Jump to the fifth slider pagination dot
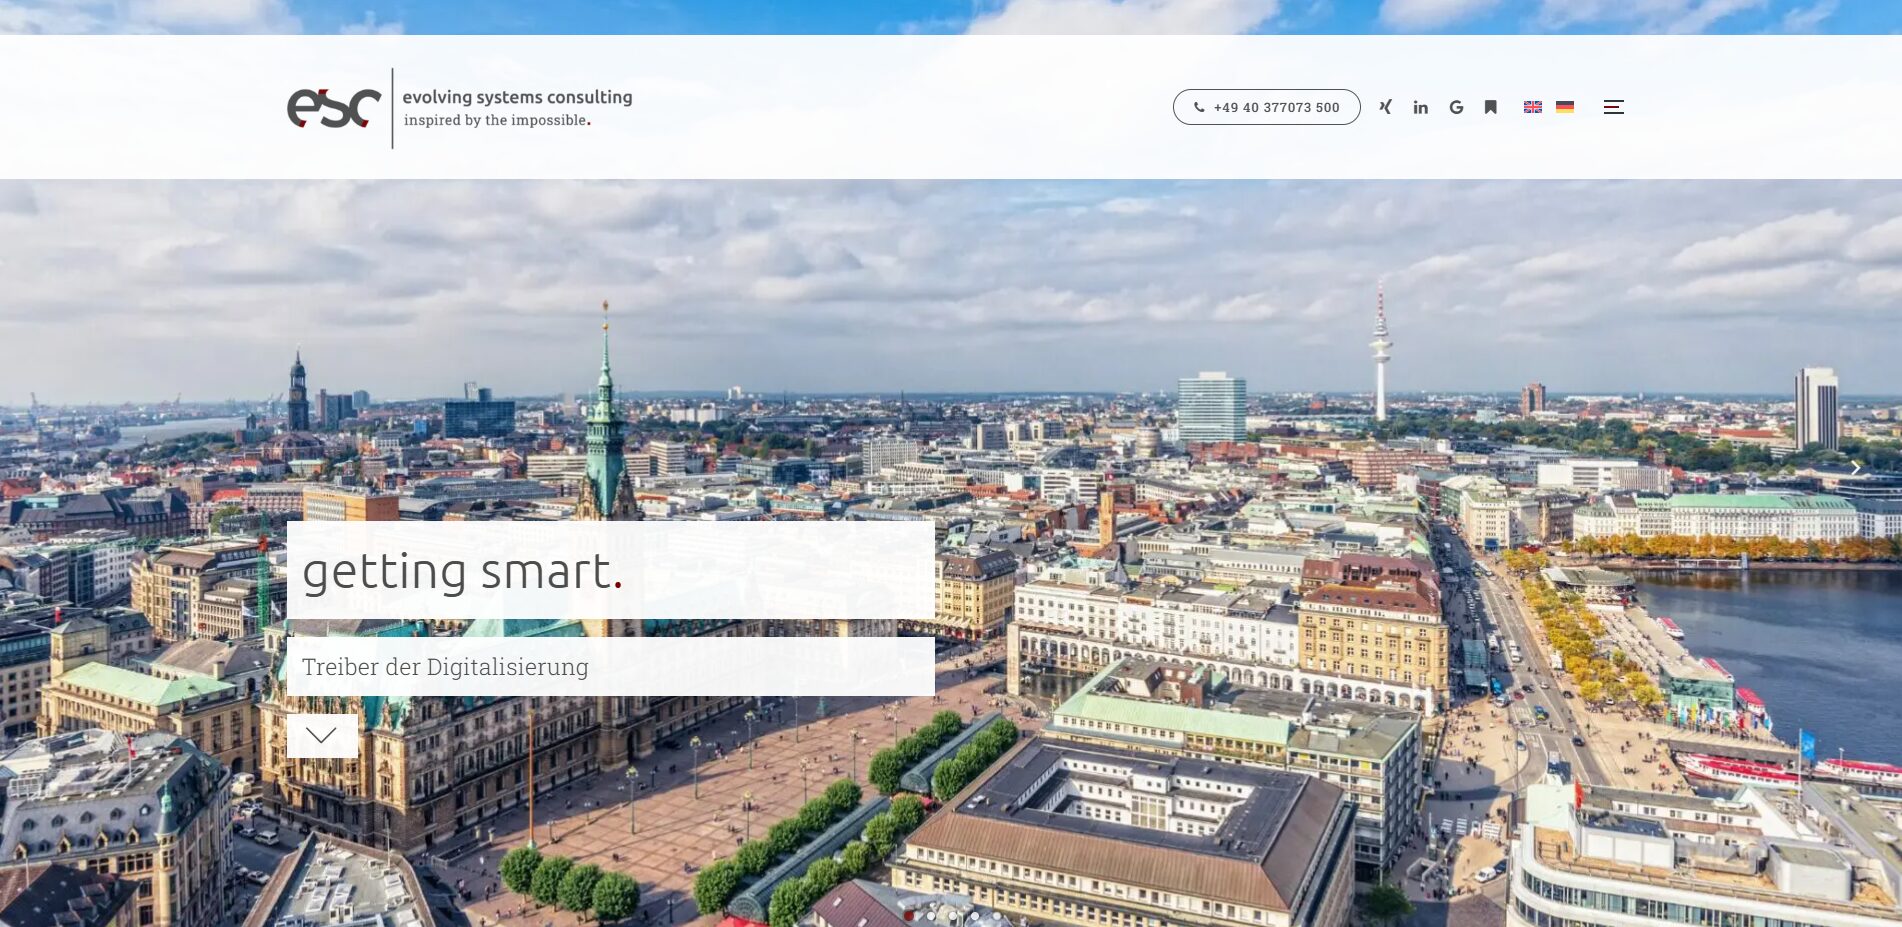The image size is (1902, 927). coord(997,915)
